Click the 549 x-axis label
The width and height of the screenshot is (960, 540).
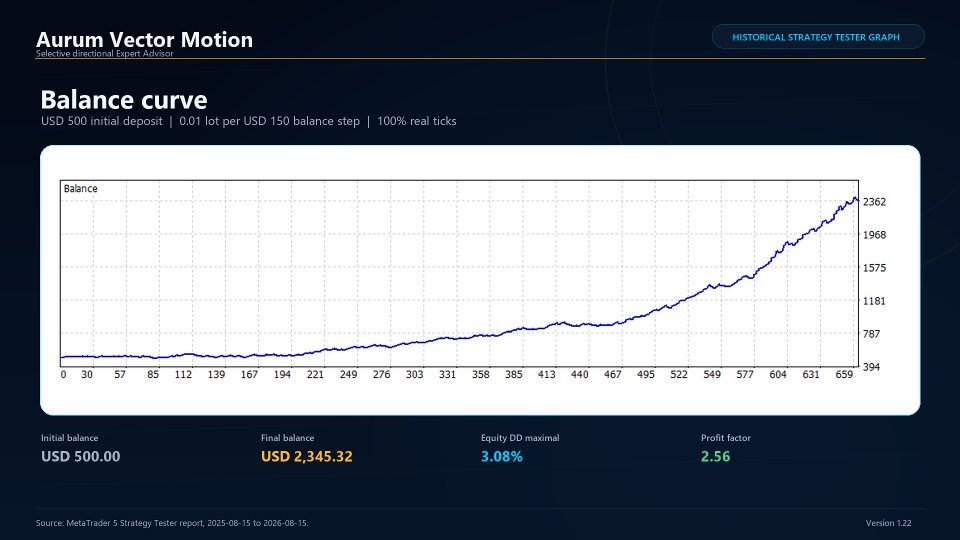click(712, 375)
